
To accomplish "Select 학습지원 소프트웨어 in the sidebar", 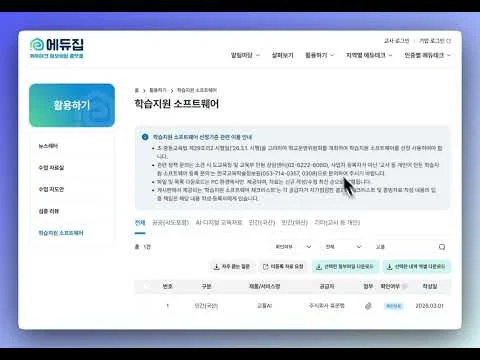I will [61, 233].
